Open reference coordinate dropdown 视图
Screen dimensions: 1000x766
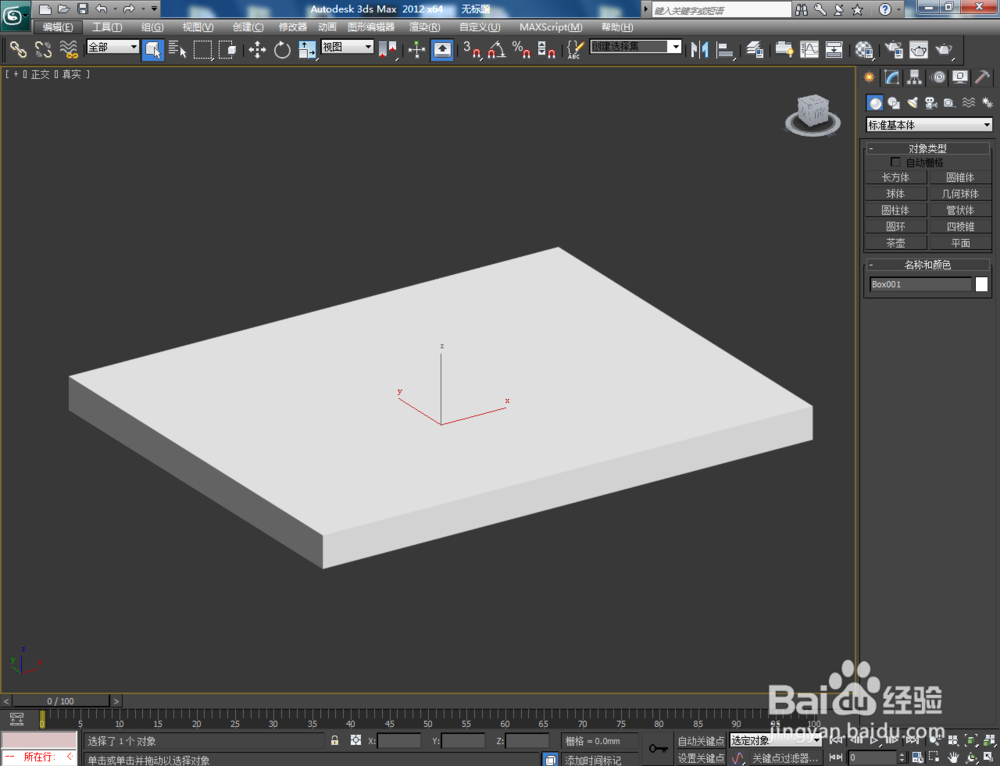click(x=347, y=47)
